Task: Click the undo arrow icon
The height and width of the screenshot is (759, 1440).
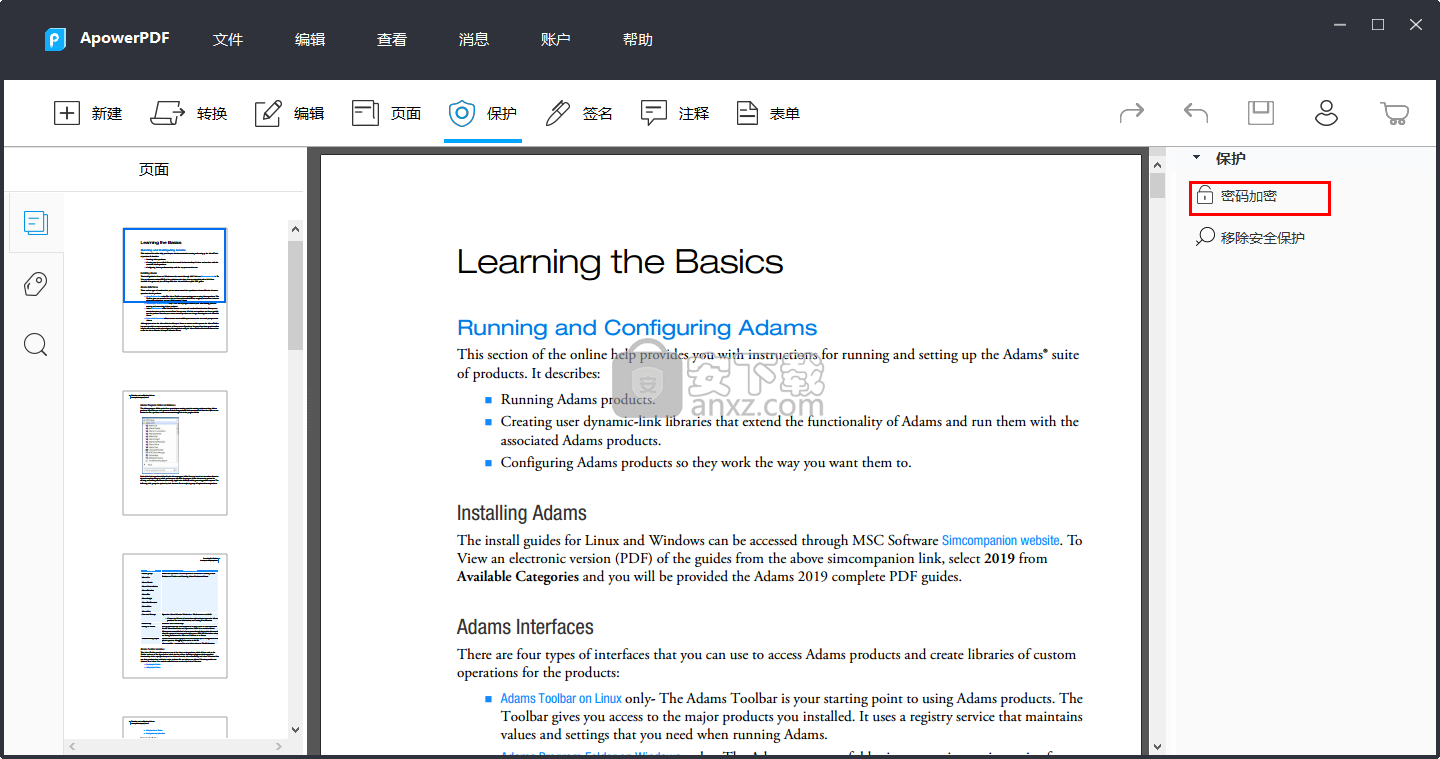Action: click(1196, 113)
